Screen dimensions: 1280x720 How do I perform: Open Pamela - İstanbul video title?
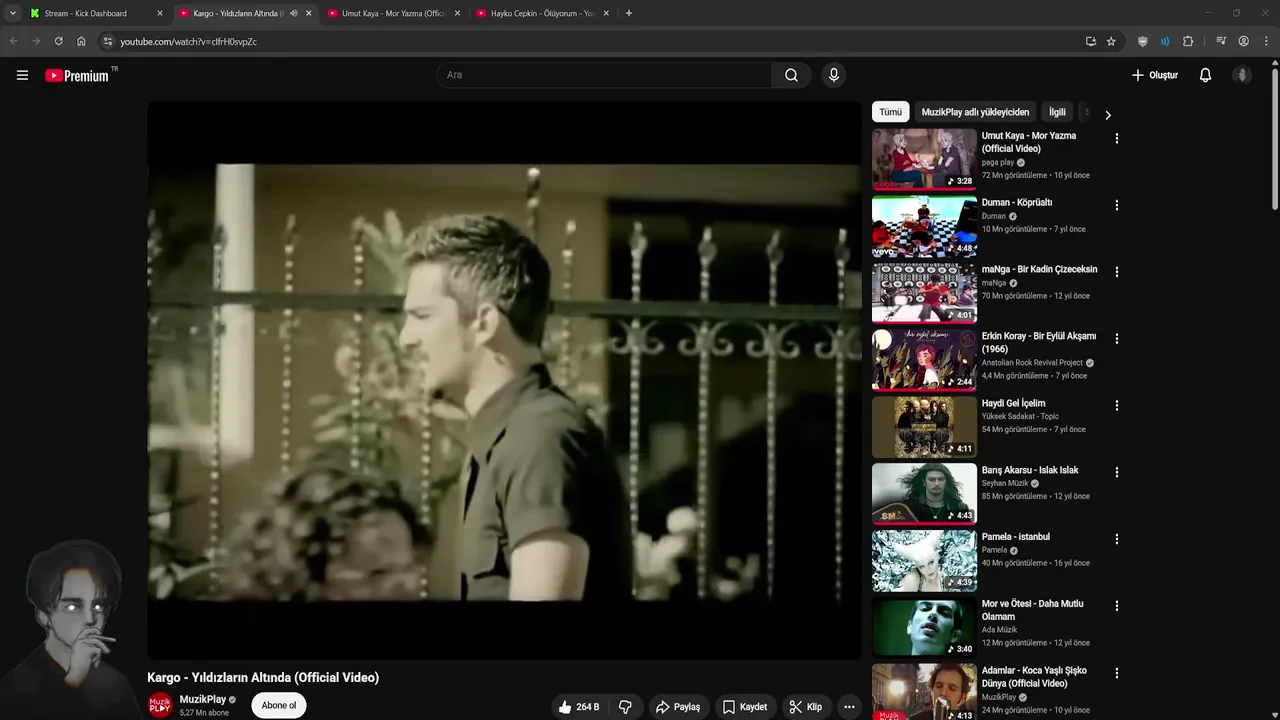pyautogui.click(x=1016, y=537)
